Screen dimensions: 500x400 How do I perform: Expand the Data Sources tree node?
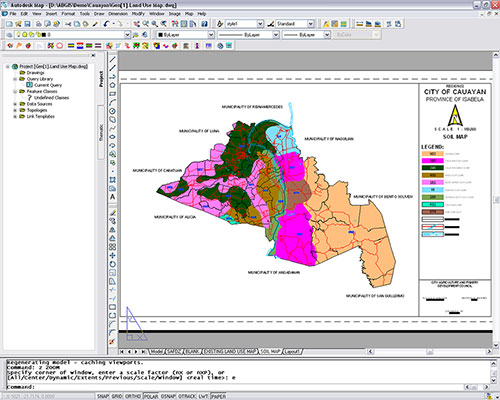point(15,104)
